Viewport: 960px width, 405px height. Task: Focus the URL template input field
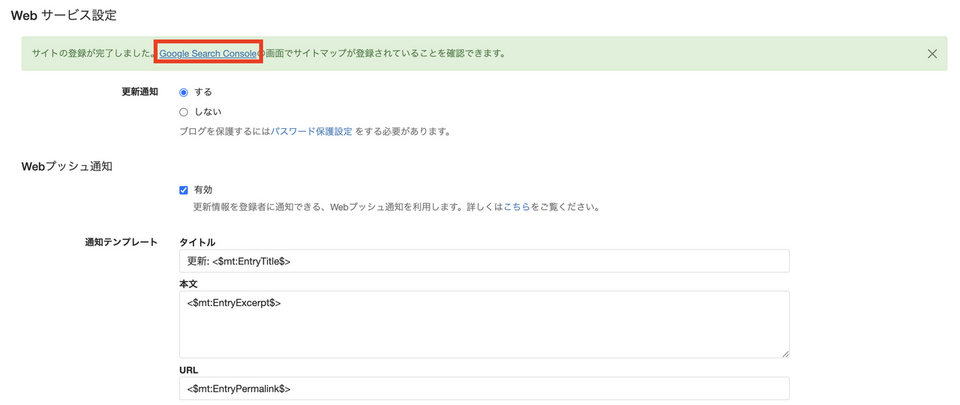click(x=484, y=388)
